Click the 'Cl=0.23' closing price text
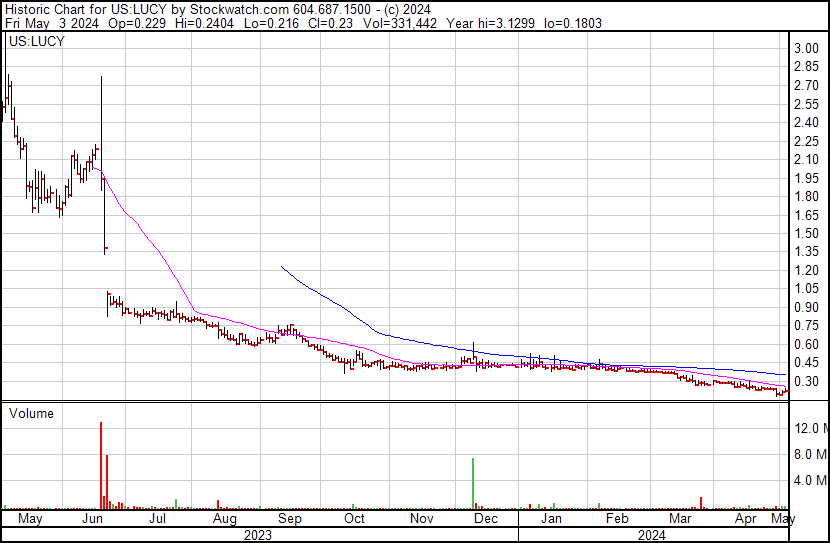This screenshot has height=543, width=830. (x=331, y=23)
